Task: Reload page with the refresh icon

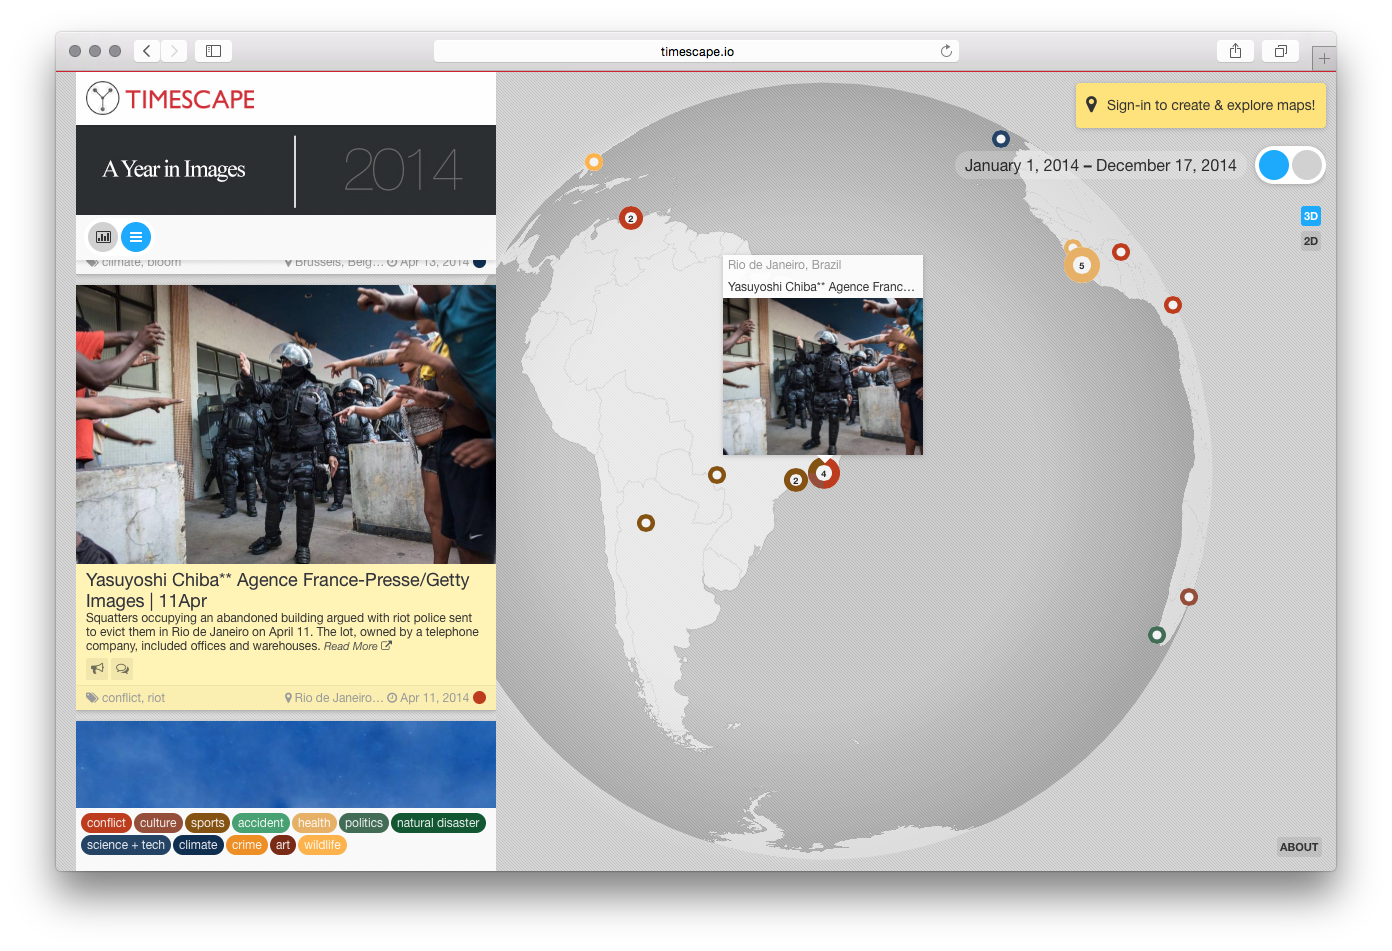Action: [946, 51]
